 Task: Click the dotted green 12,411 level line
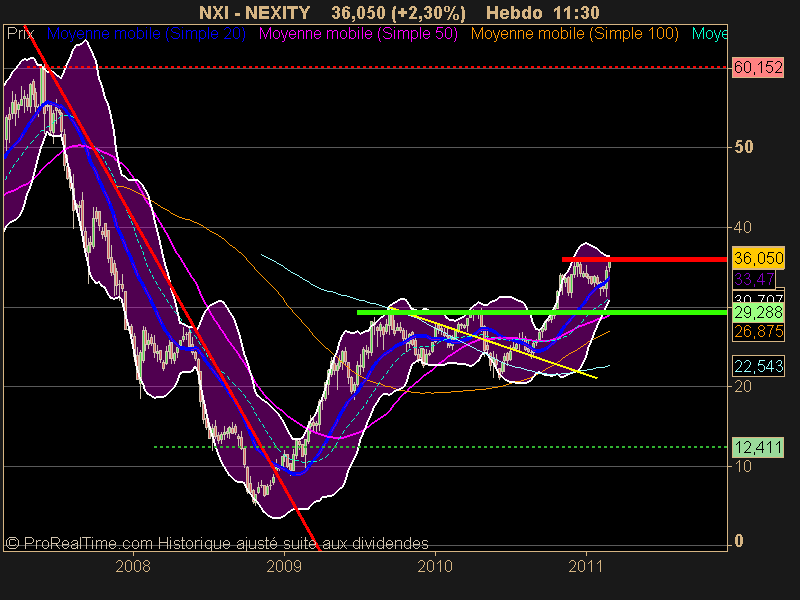tap(441, 447)
